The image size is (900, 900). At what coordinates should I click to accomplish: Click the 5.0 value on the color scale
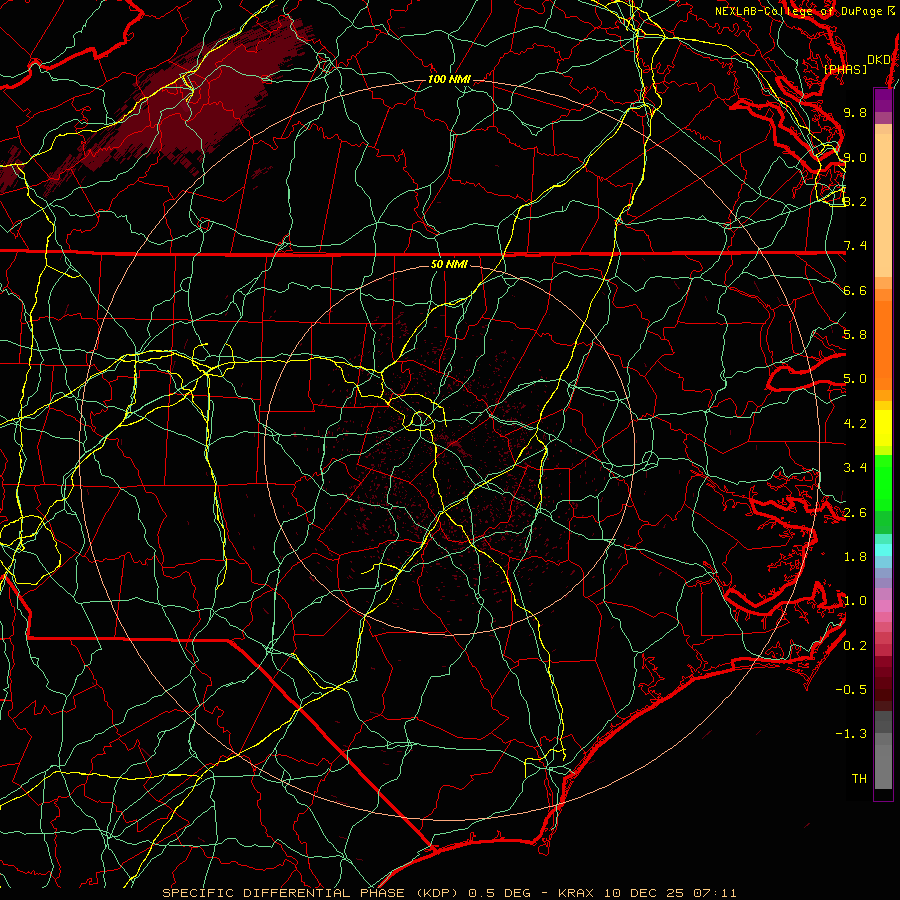[855, 379]
